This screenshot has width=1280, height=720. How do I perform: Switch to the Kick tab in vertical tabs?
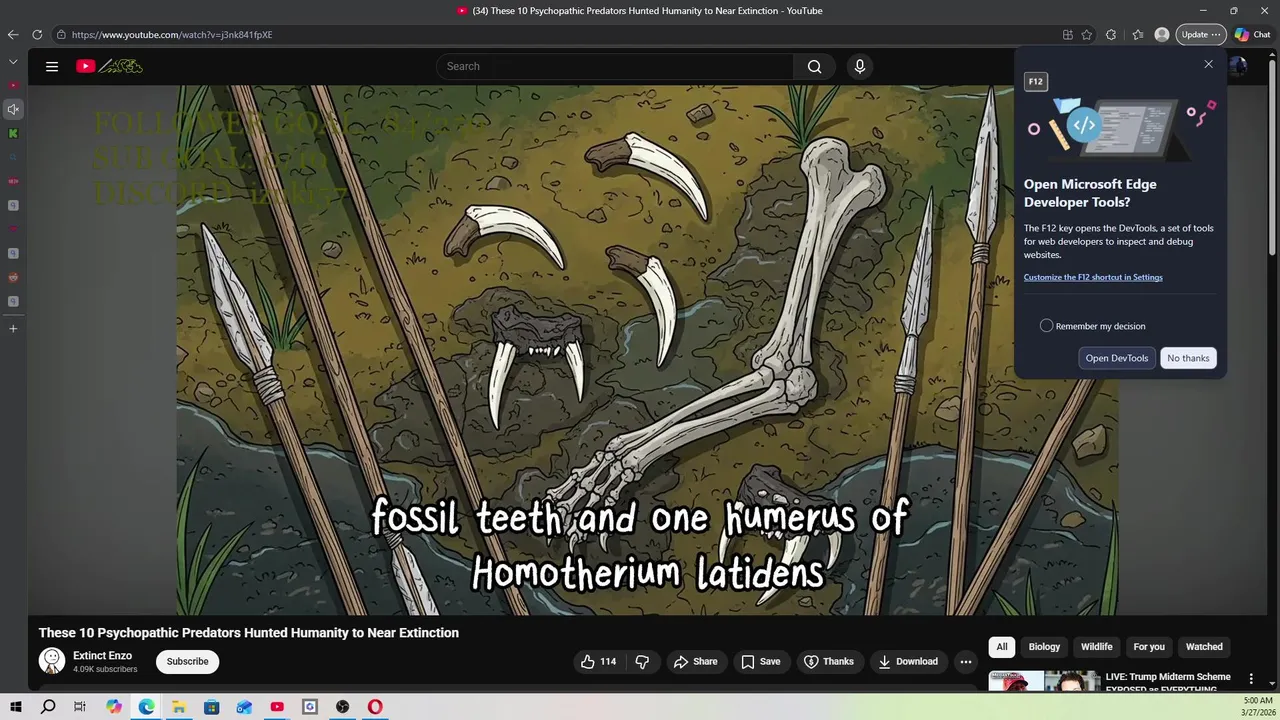[x=13, y=133]
